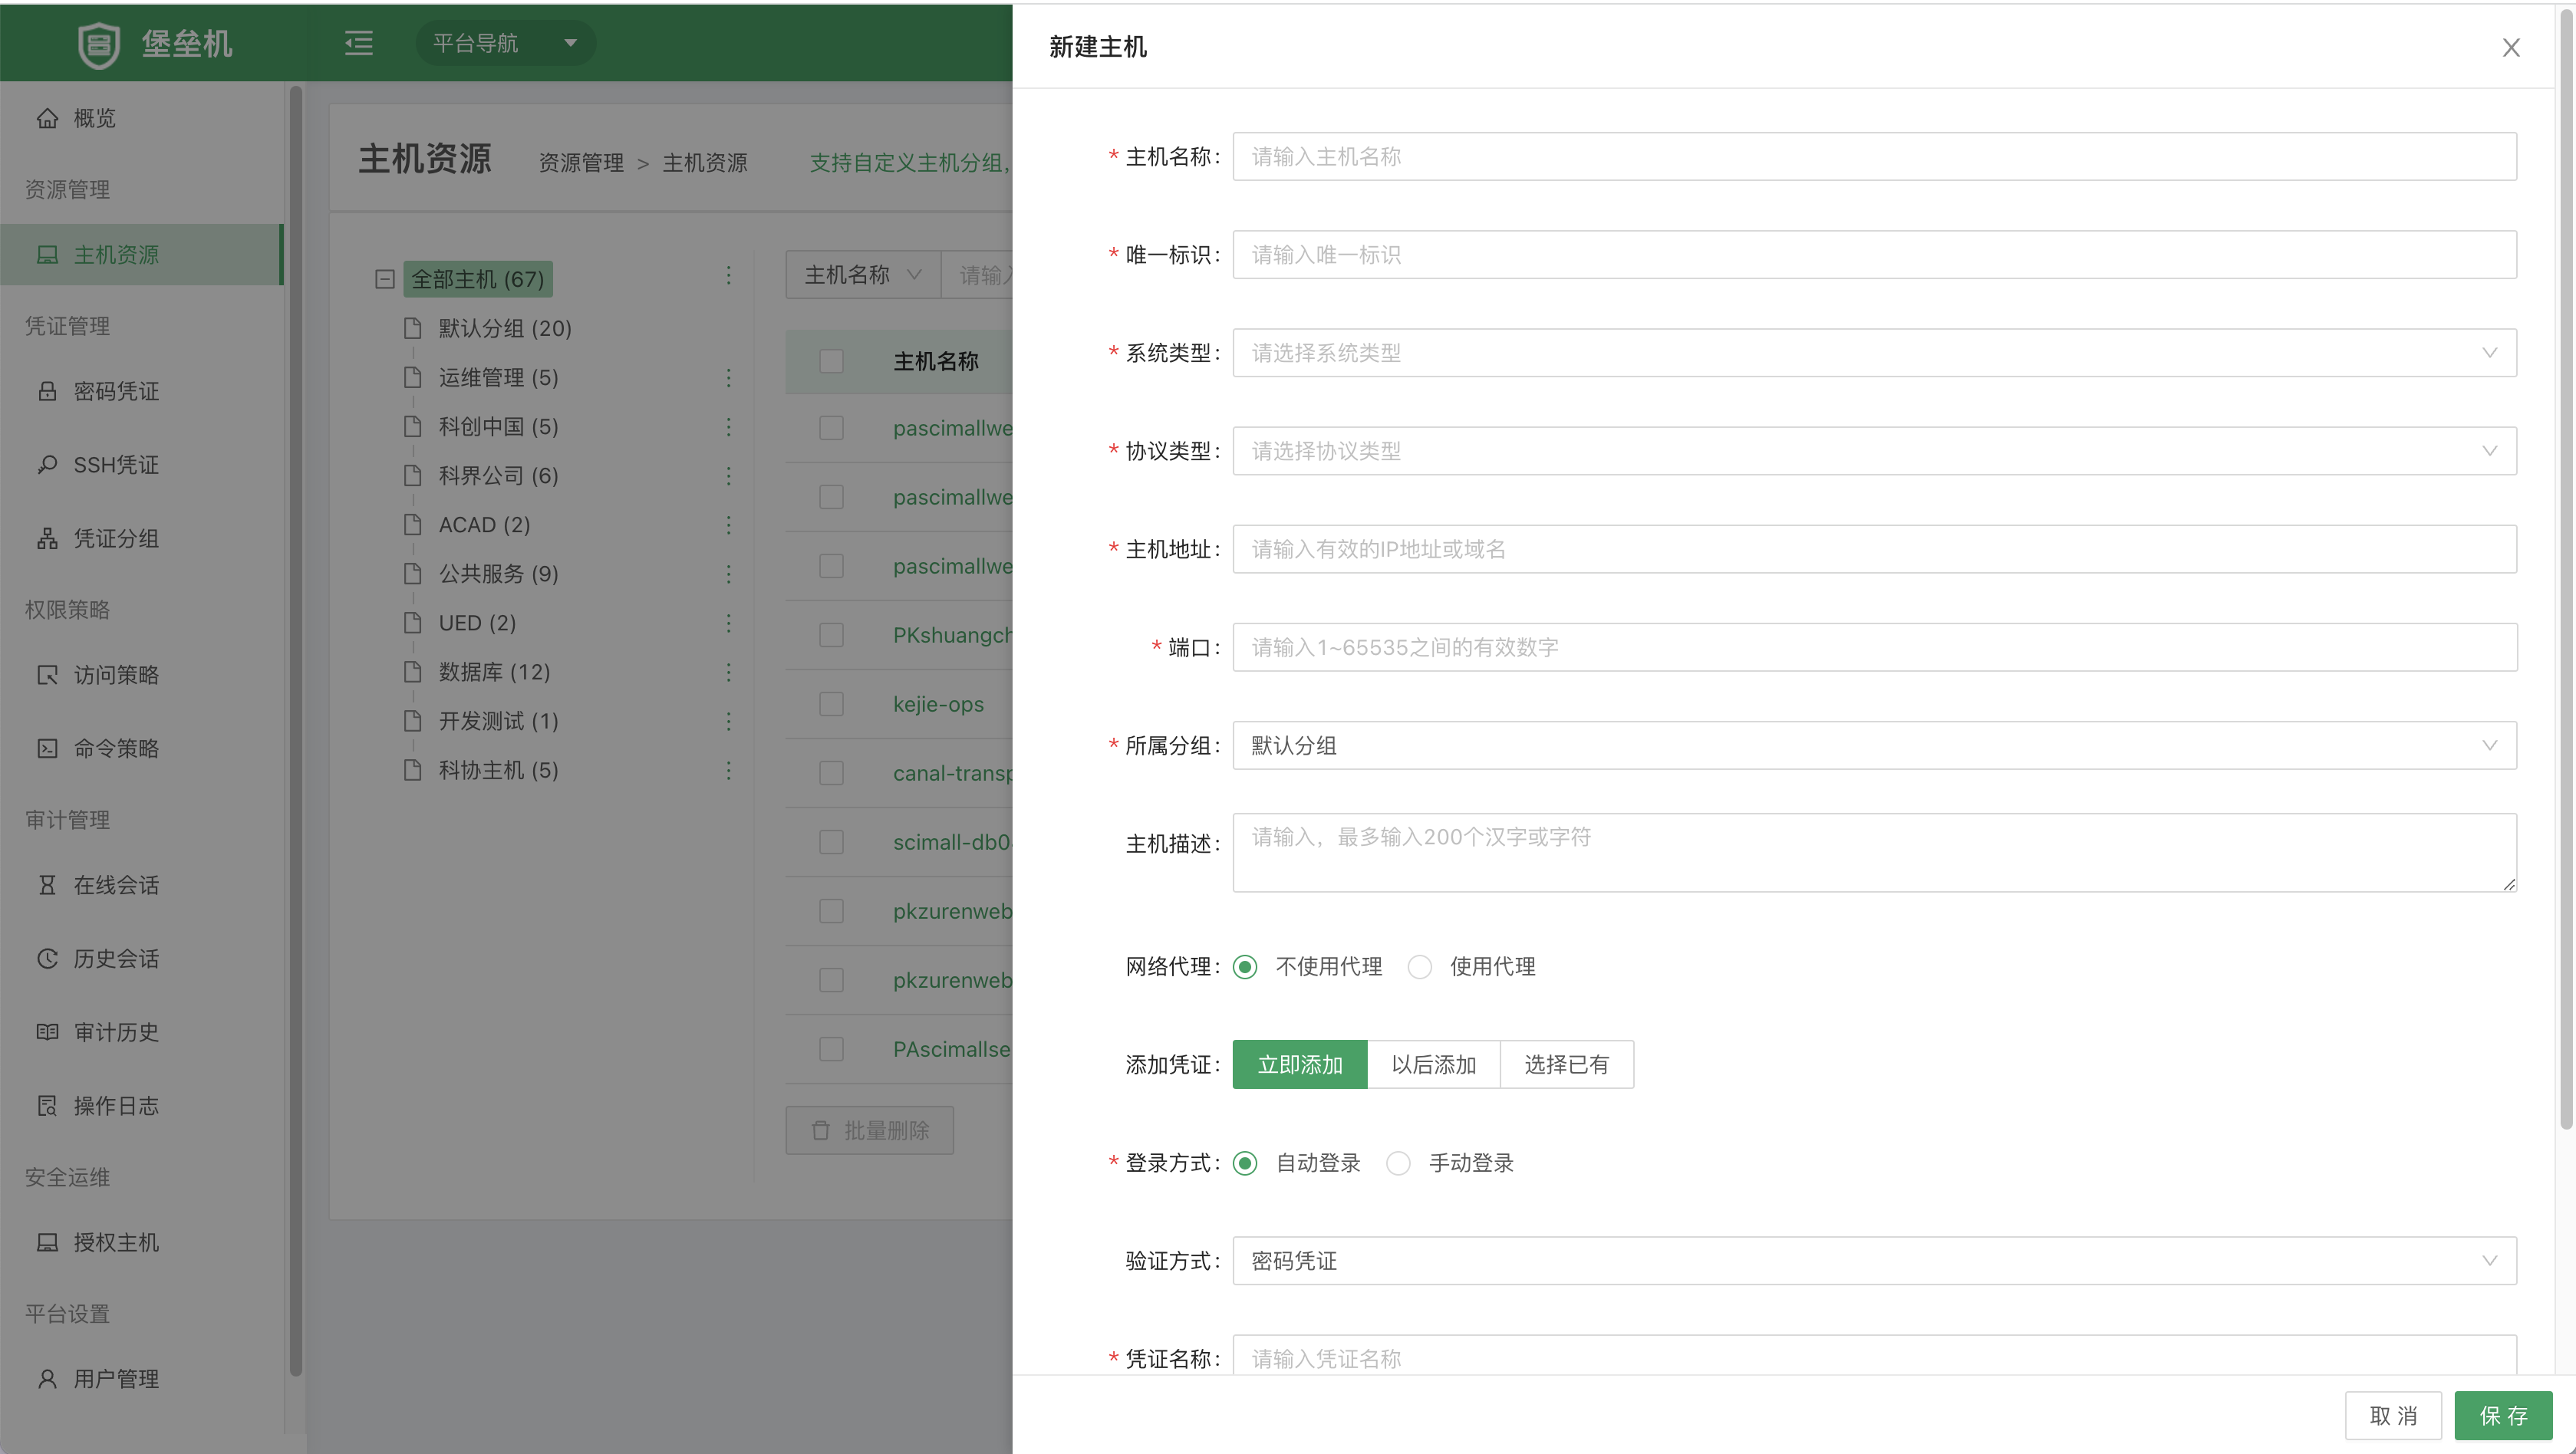Click the 访问策略 icon
2576x1454 pixels.
pos(47,675)
